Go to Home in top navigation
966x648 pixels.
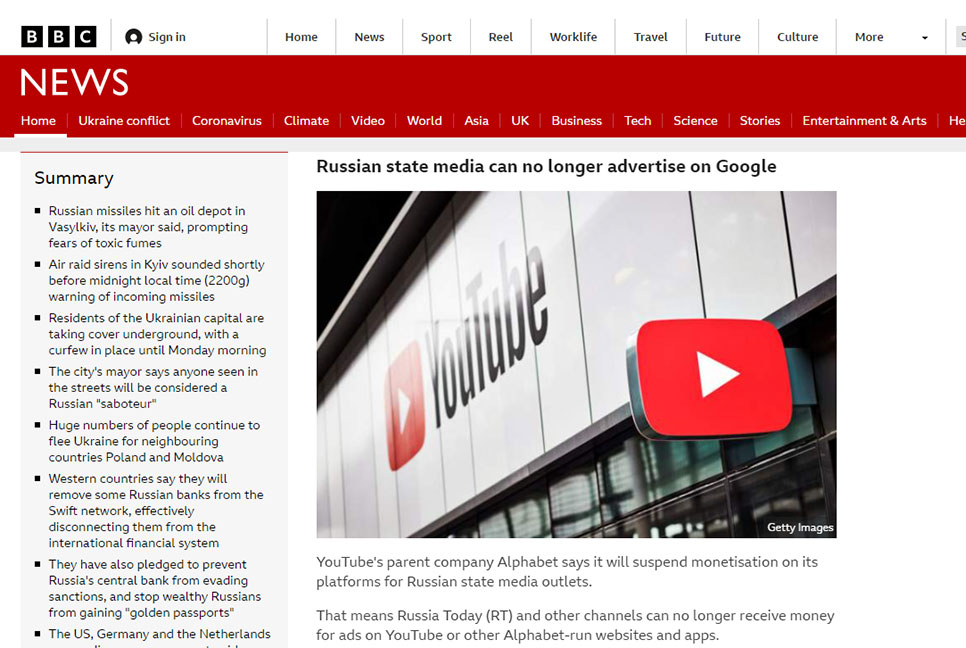point(301,37)
